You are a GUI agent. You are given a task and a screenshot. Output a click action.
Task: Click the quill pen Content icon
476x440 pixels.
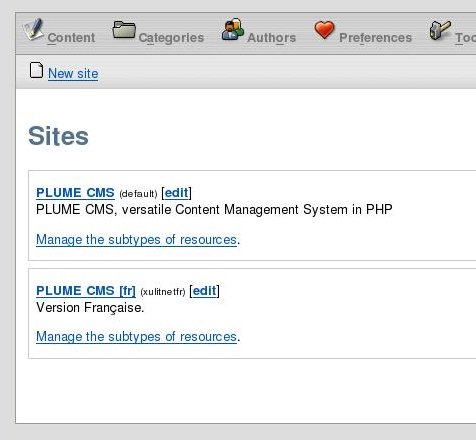33,29
